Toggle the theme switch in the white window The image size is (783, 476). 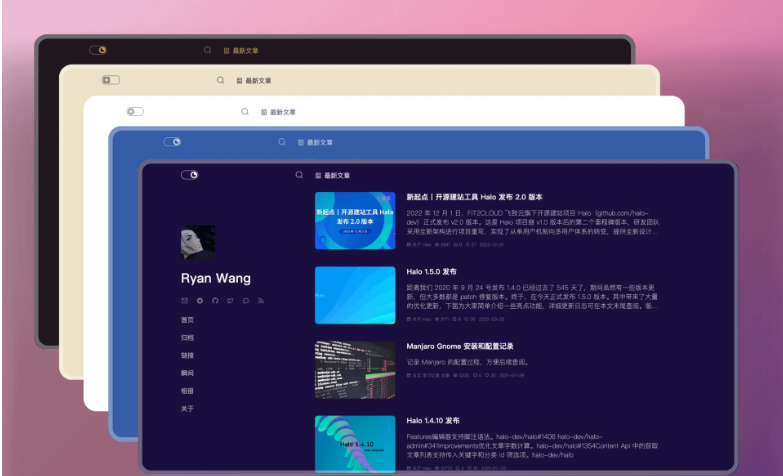coord(135,111)
